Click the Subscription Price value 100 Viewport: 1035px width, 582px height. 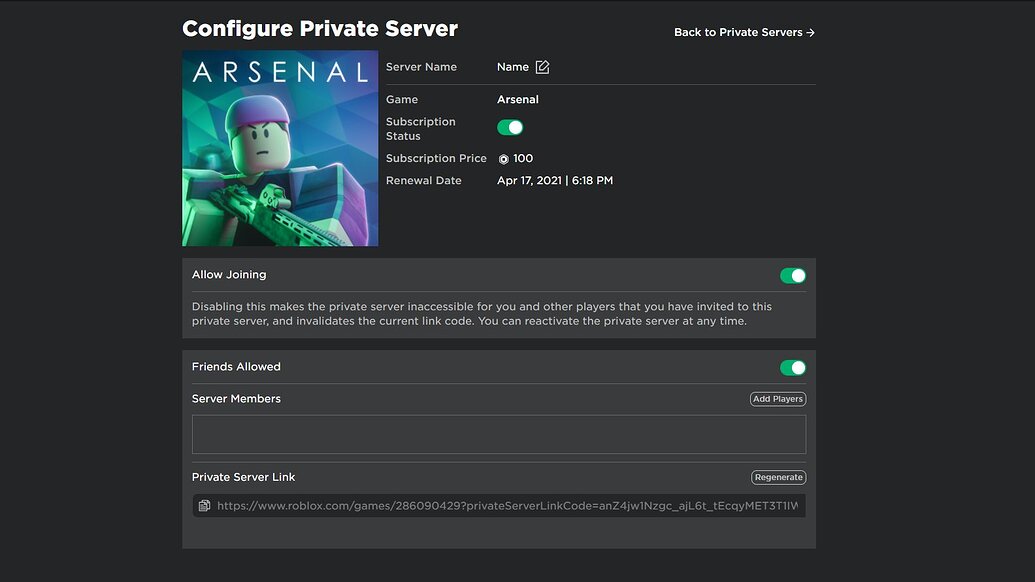[523, 158]
